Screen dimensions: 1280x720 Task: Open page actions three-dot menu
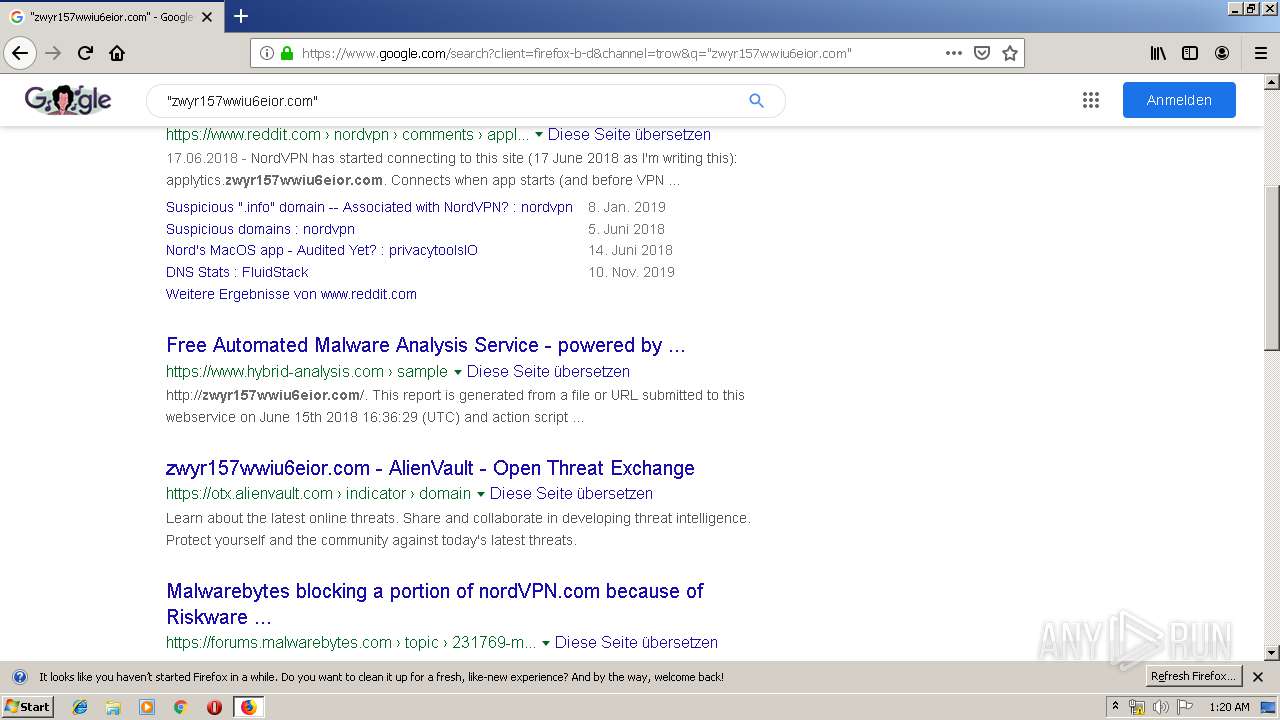click(x=954, y=53)
